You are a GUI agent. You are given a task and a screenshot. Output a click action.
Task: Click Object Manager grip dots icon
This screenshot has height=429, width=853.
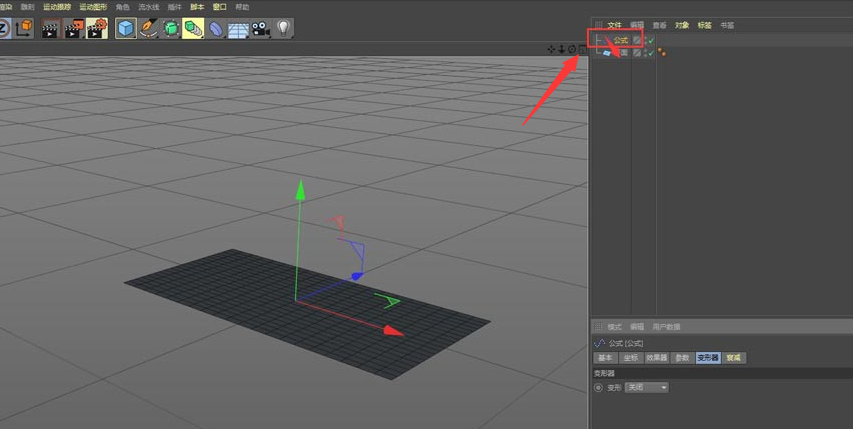[x=598, y=25]
